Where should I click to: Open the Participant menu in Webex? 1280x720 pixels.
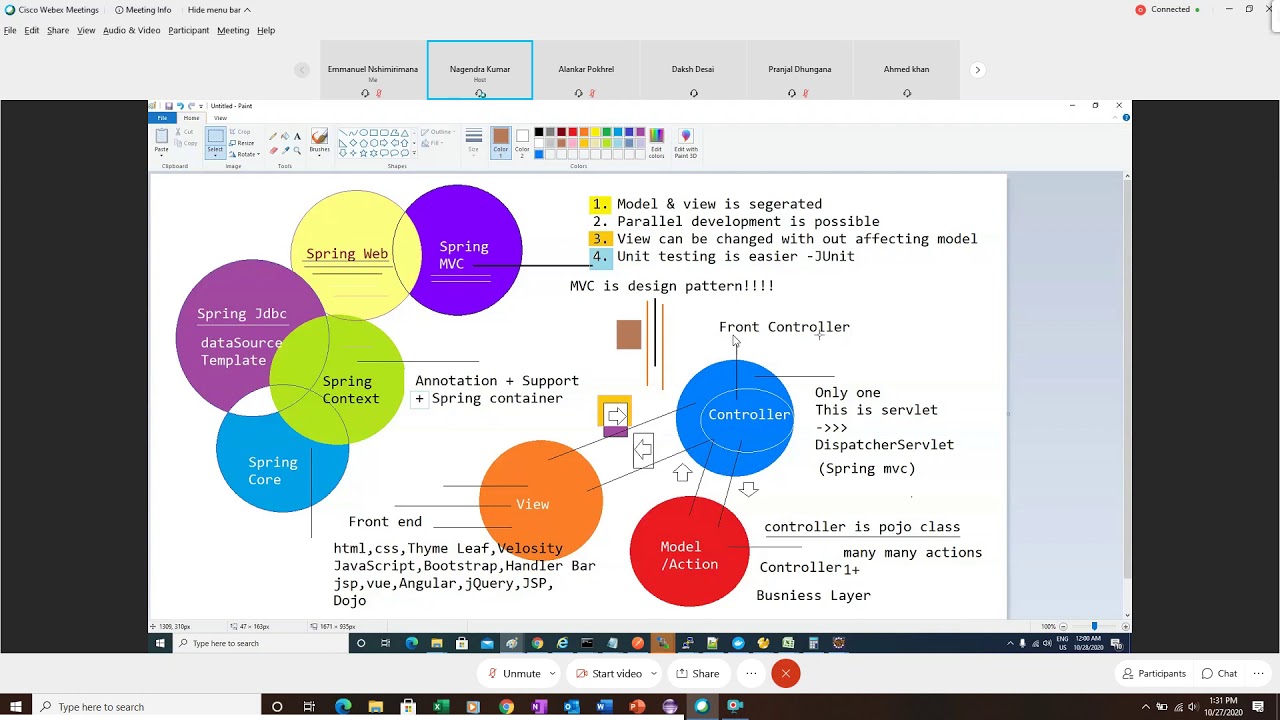188,31
